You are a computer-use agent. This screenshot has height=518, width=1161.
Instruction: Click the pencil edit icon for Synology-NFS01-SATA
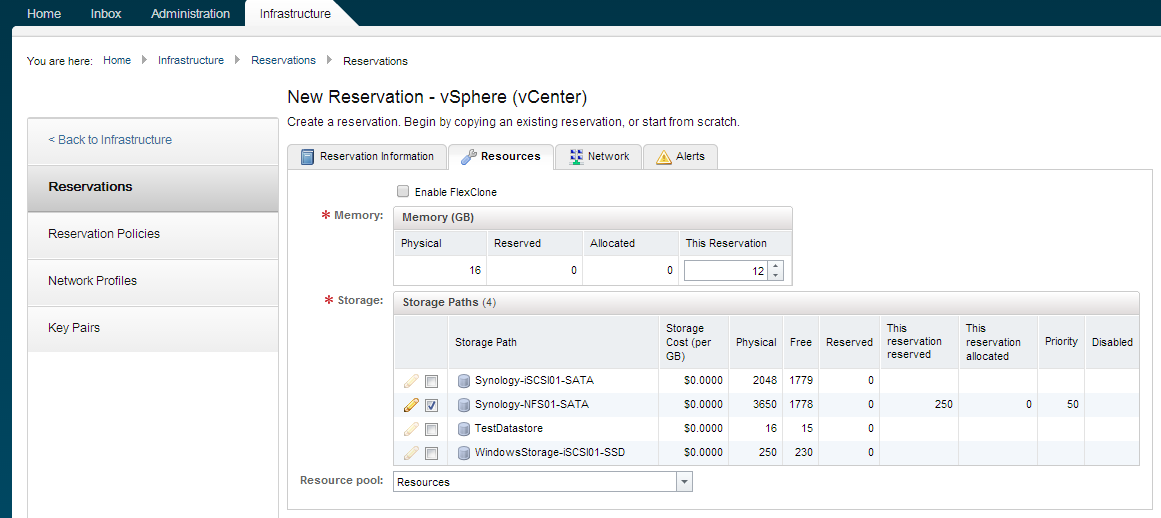point(411,405)
